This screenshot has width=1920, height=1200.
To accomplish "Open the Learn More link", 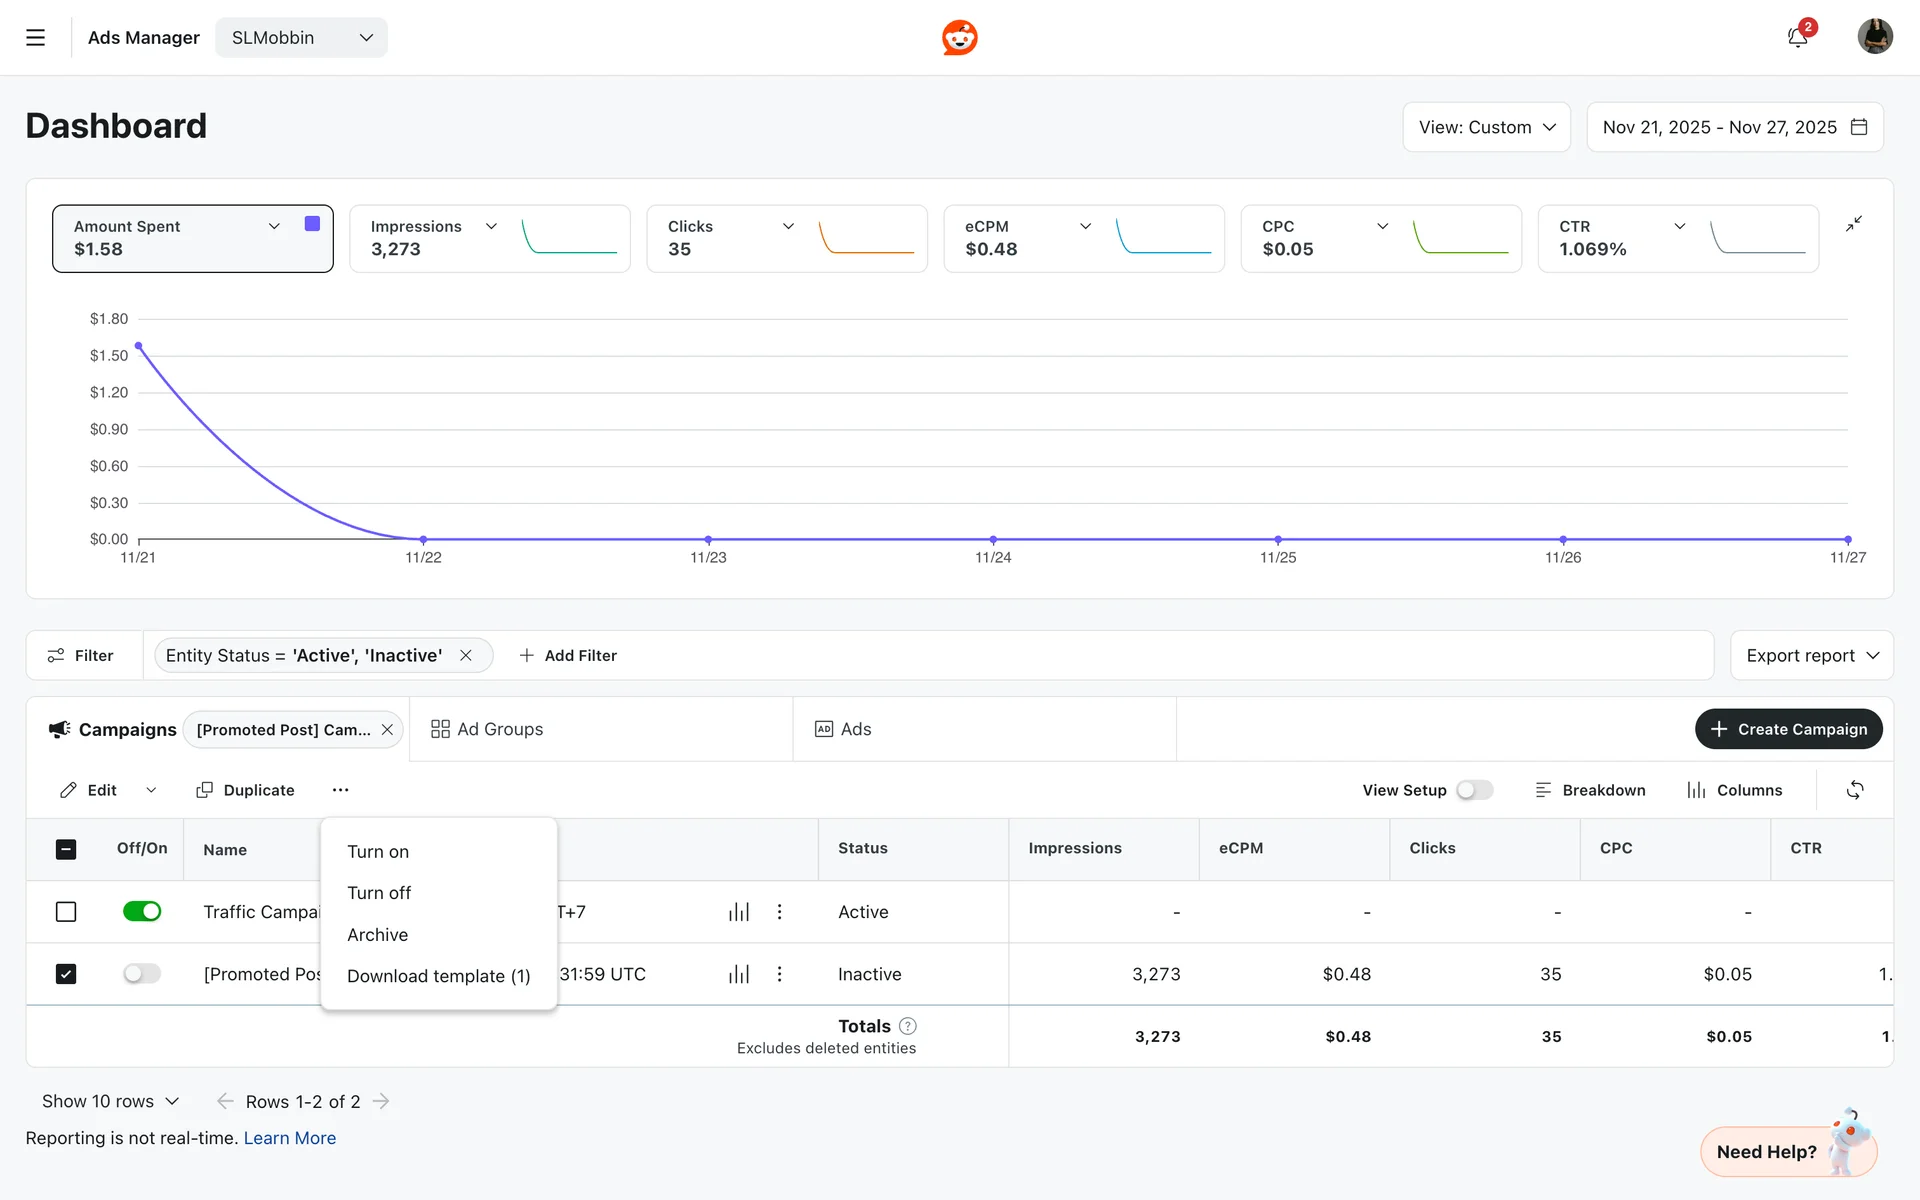I will (x=289, y=1138).
